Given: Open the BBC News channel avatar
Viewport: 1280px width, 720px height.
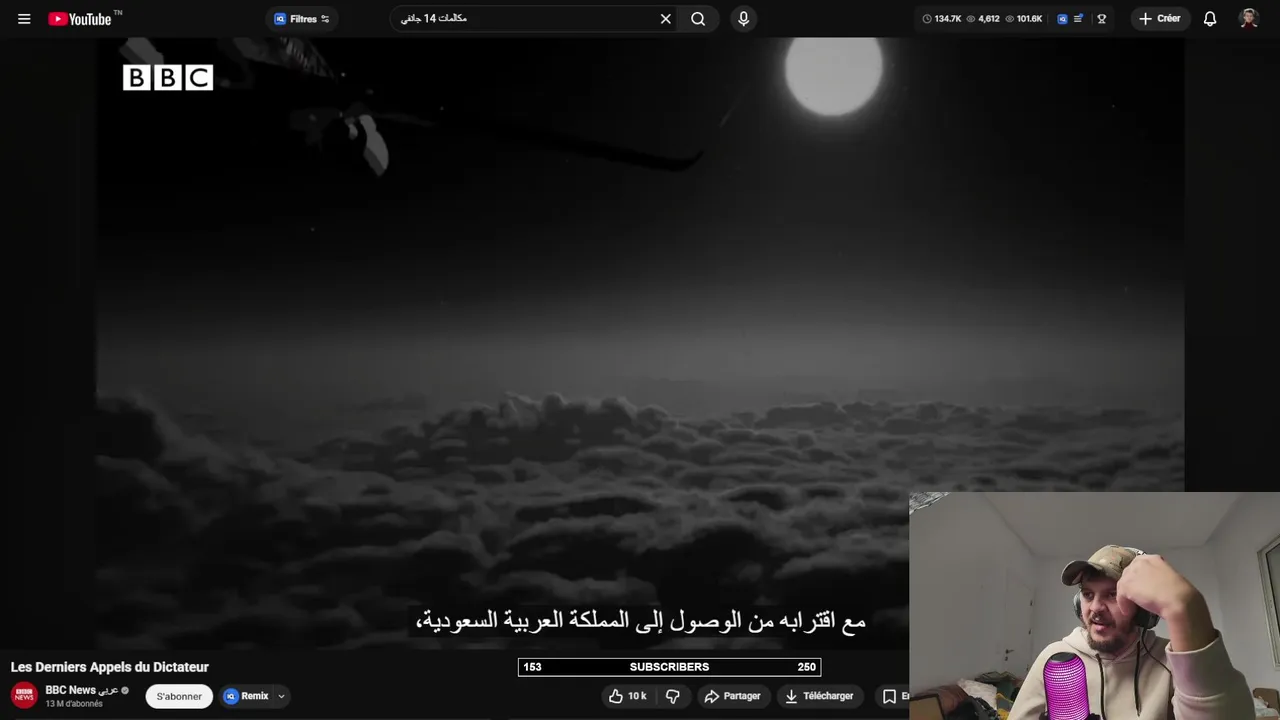Looking at the screenshot, I should 24,695.
